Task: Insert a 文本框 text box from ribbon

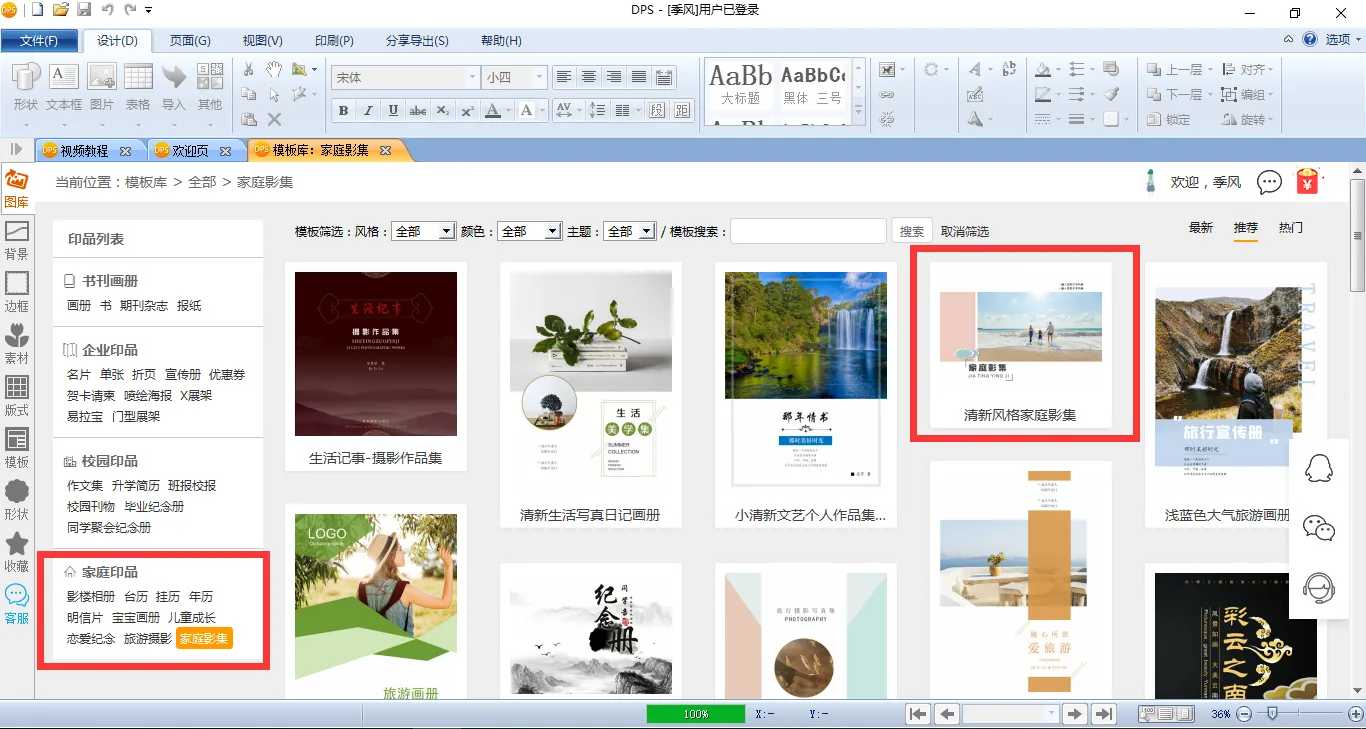Action: click(x=64, y=86)
